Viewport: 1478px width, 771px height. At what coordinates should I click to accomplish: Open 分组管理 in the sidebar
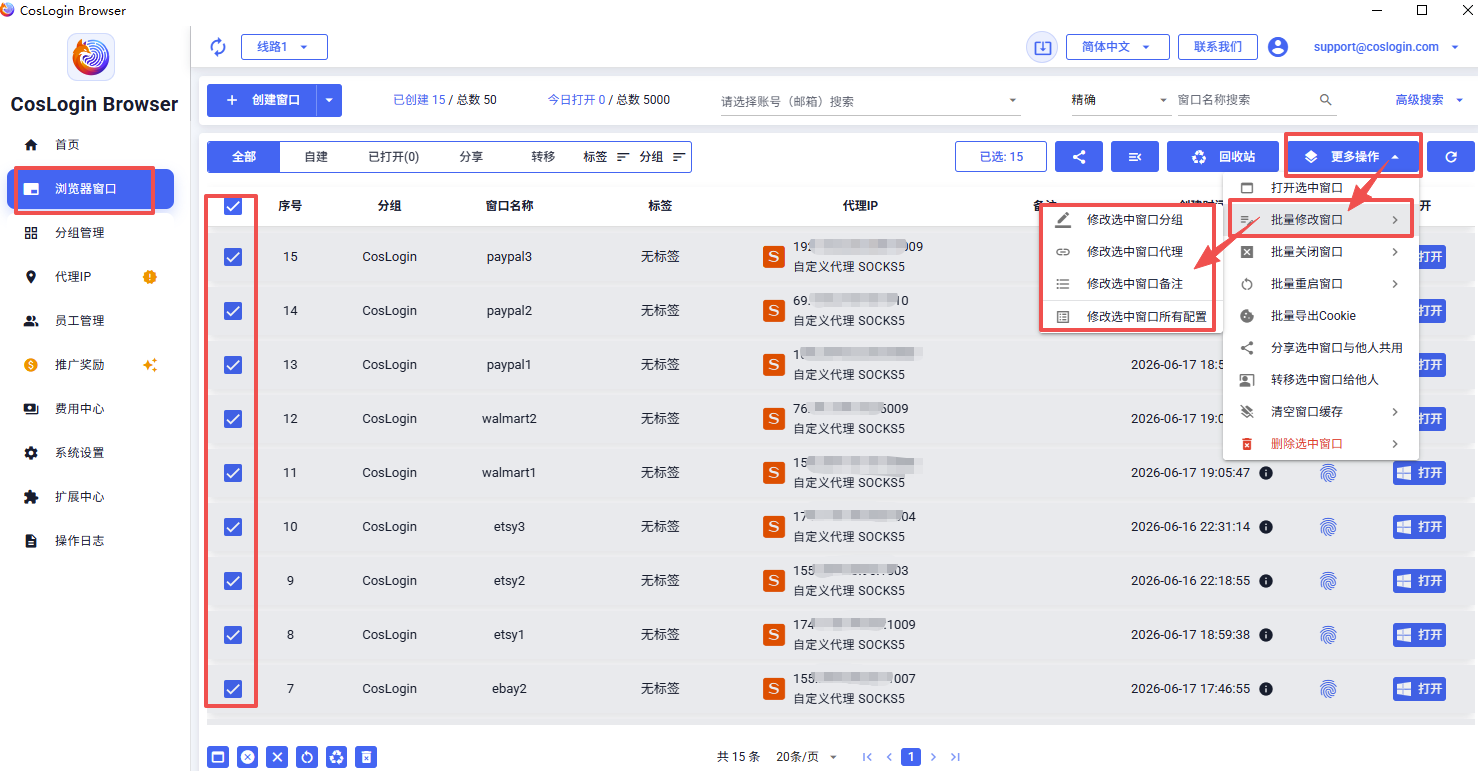tap(91, 233)
